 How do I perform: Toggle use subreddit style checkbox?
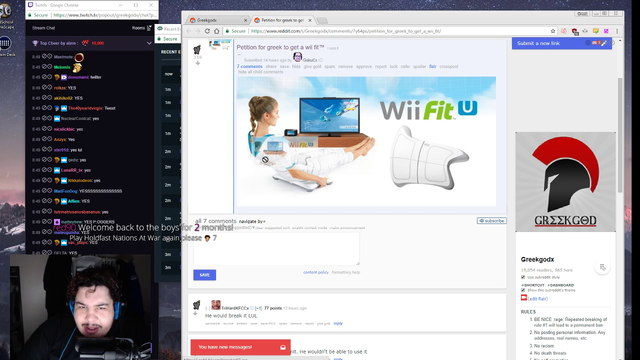tap(523, 277)
